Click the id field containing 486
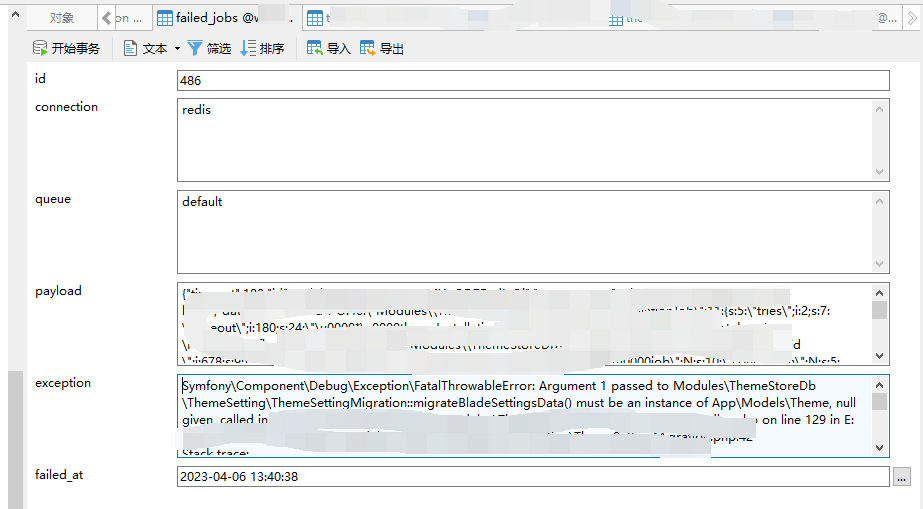 [533, 81]
